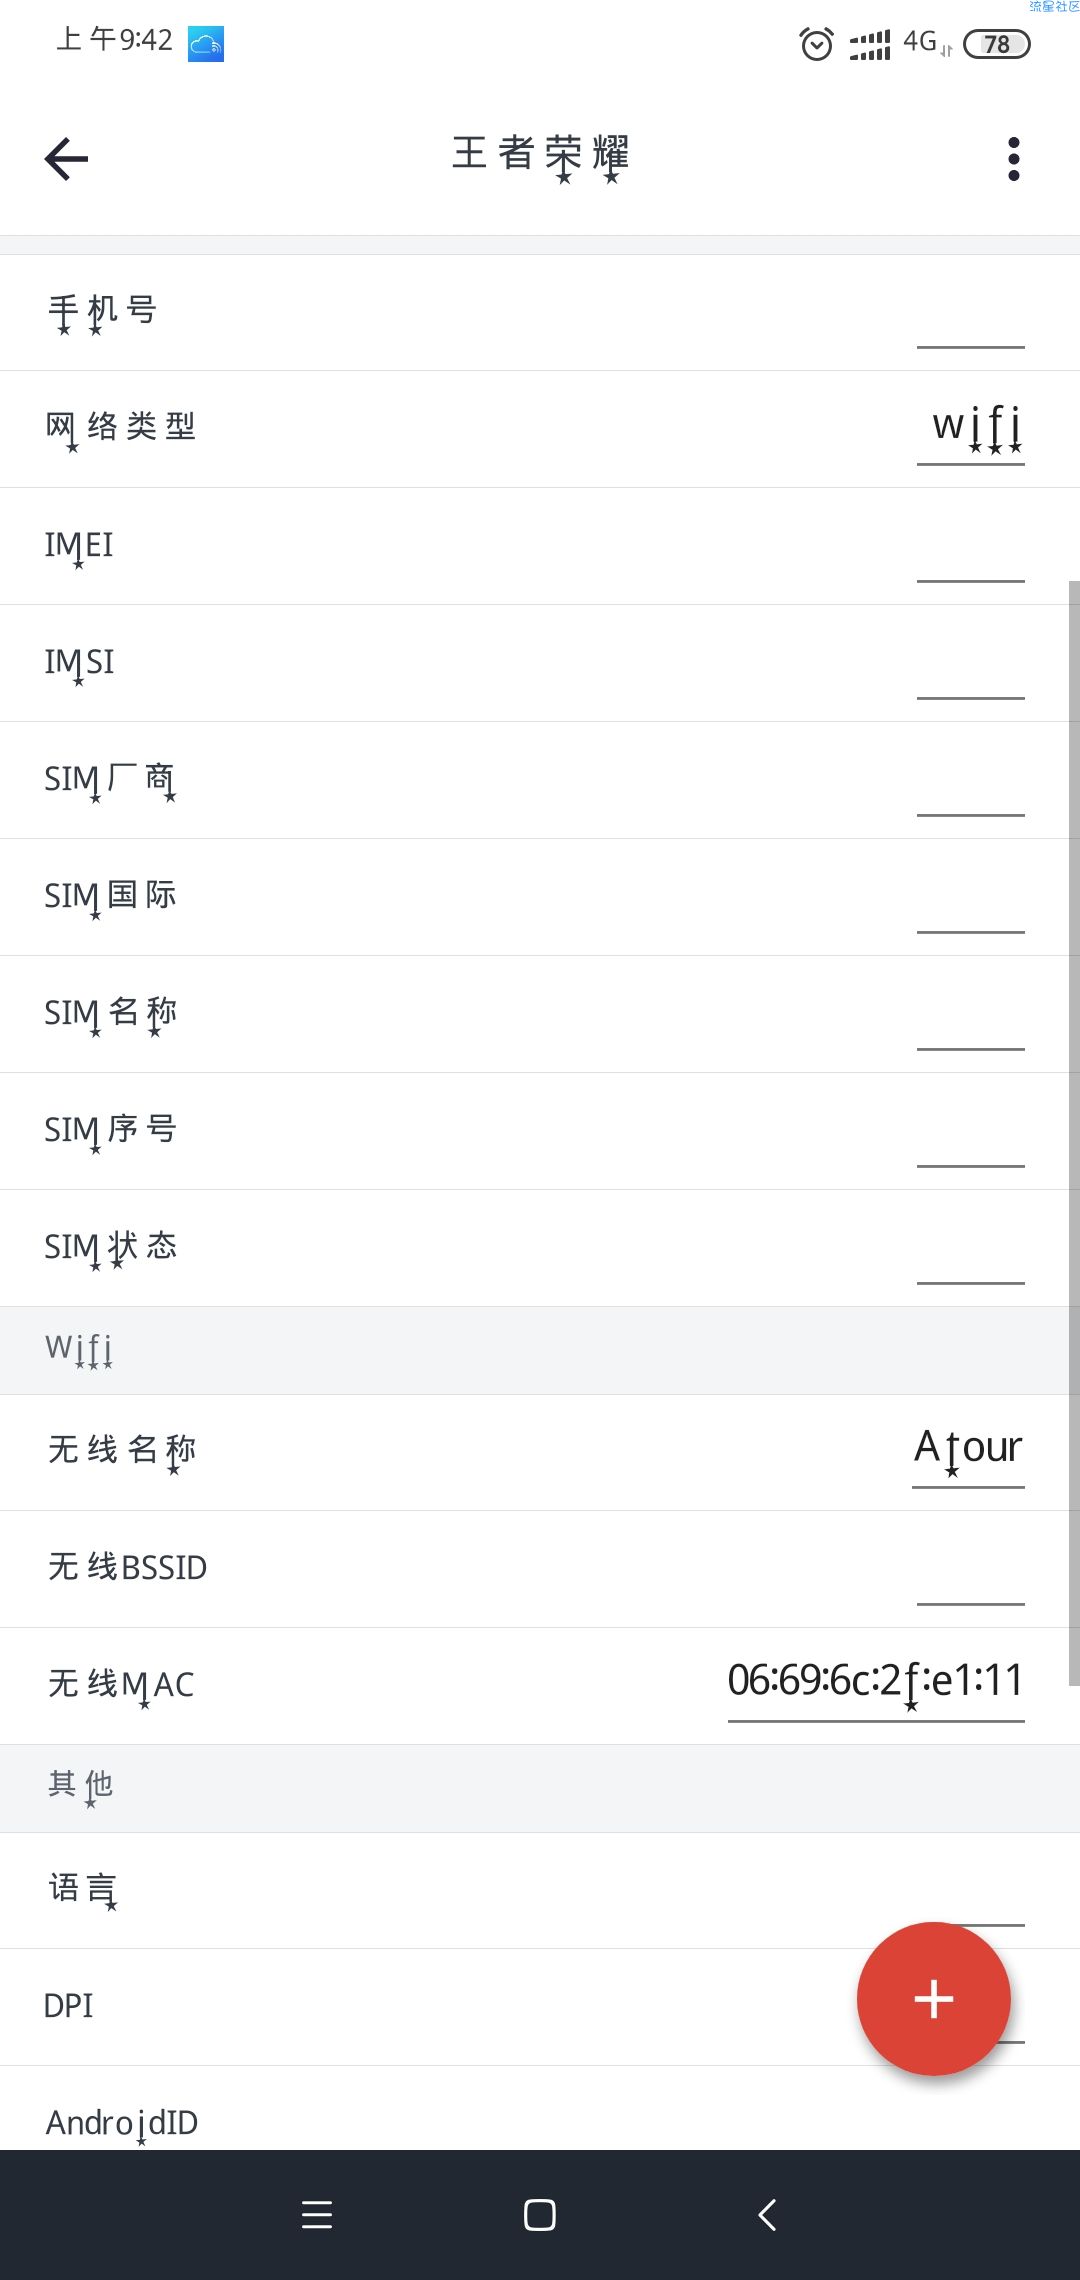Screen dimensions: 1080x2280
Task: Tap the red plus floating button
Action: pos(934,1999)
